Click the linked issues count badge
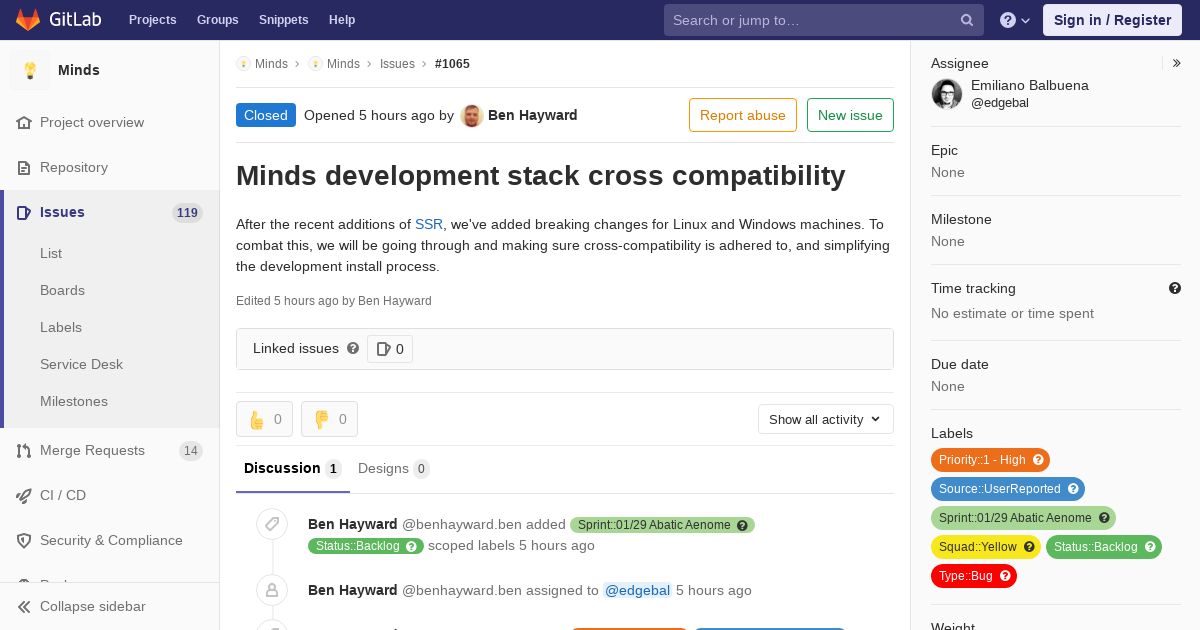The width and height of the screenshot is (1200, 630). (x=390, y=349)
